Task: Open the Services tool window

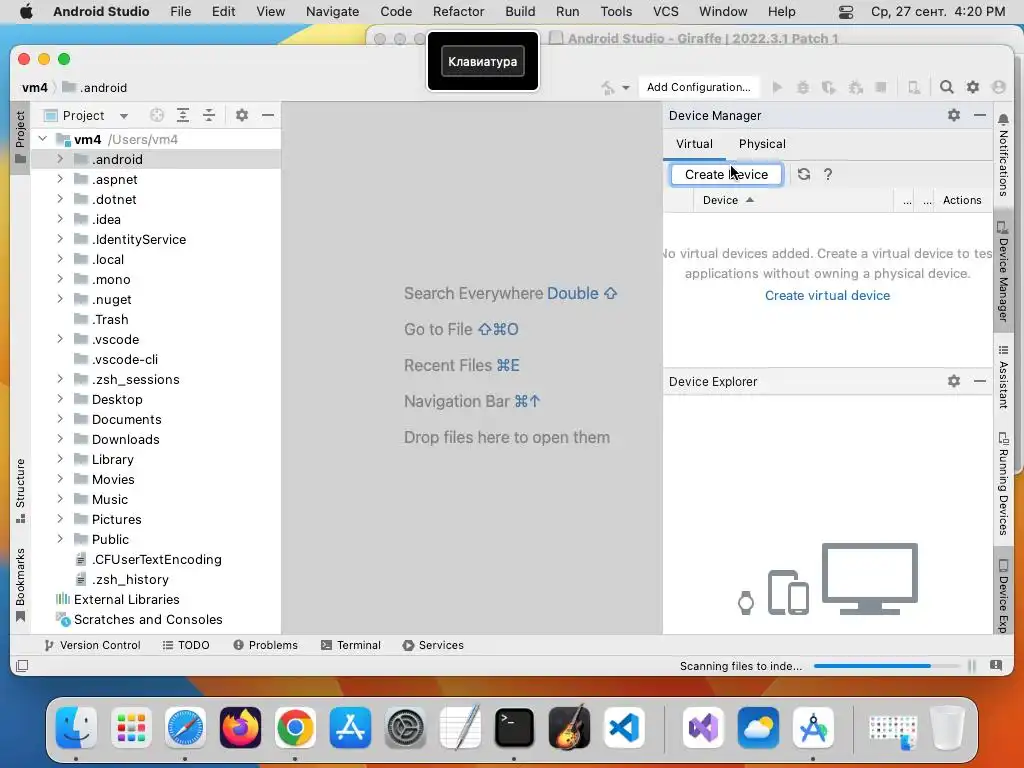Action: (433, 645)
